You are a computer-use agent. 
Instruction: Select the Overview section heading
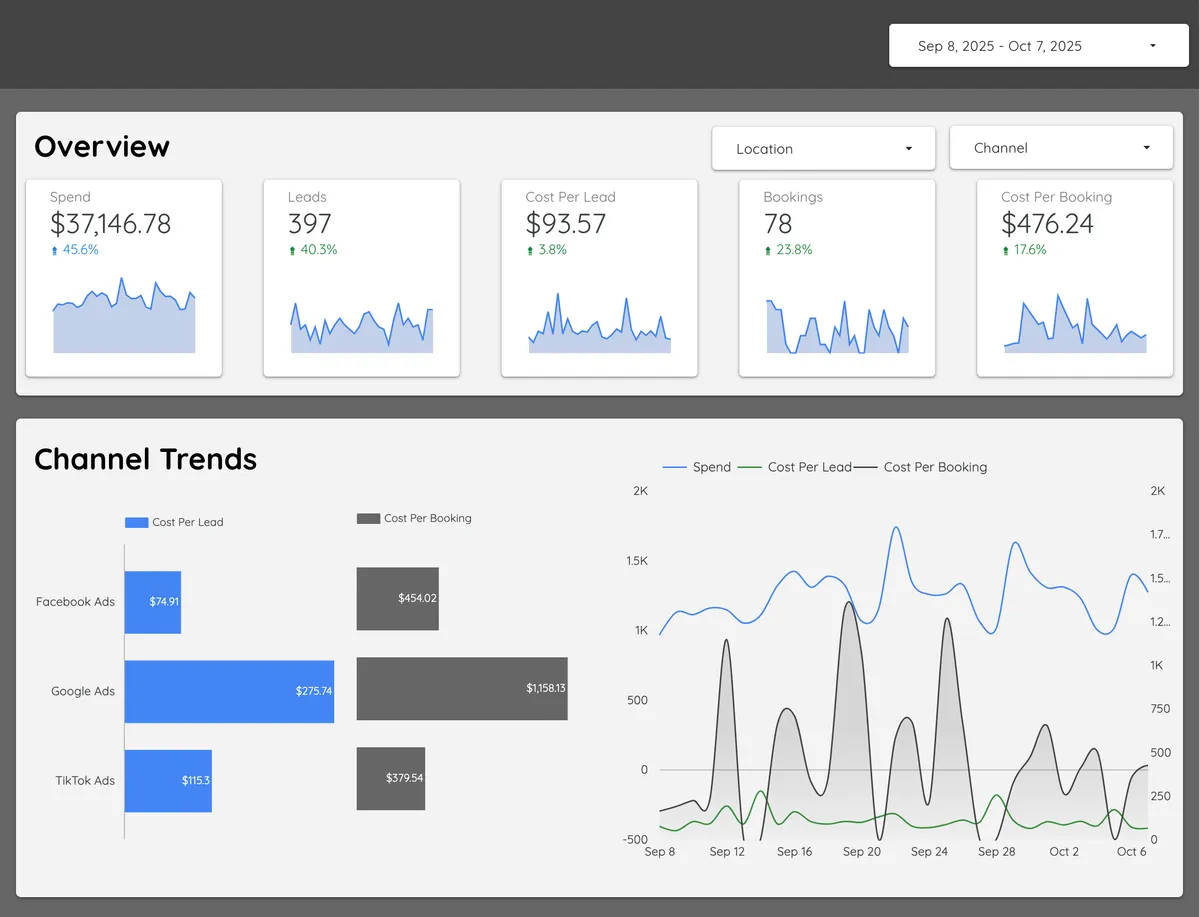click(103, 146)
